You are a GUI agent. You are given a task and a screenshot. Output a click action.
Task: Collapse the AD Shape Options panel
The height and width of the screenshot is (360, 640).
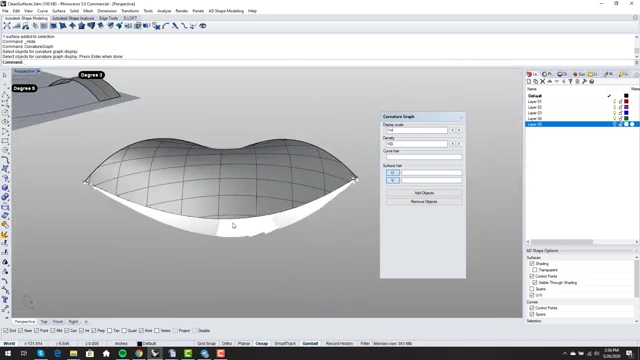[636, 251]
